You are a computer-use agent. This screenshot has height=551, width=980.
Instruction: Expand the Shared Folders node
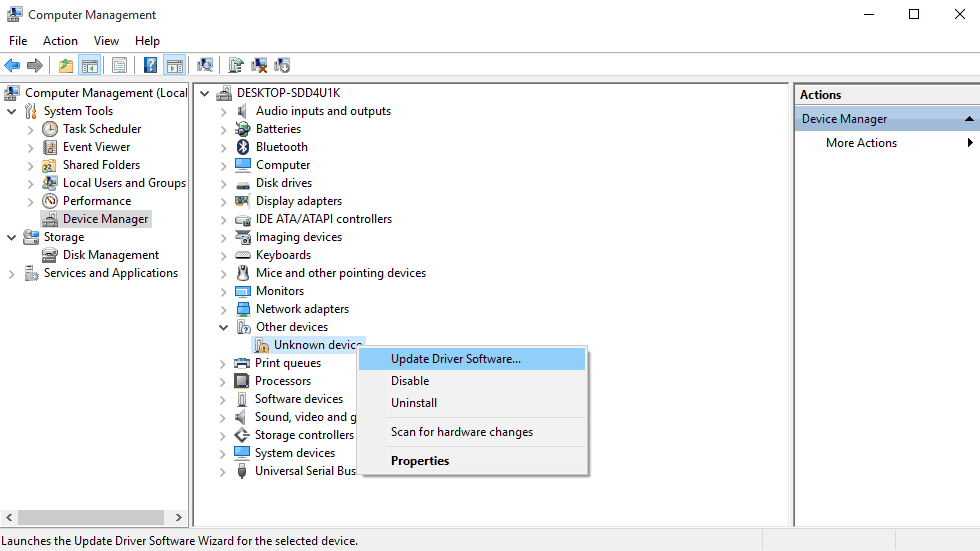pos(31,166)
